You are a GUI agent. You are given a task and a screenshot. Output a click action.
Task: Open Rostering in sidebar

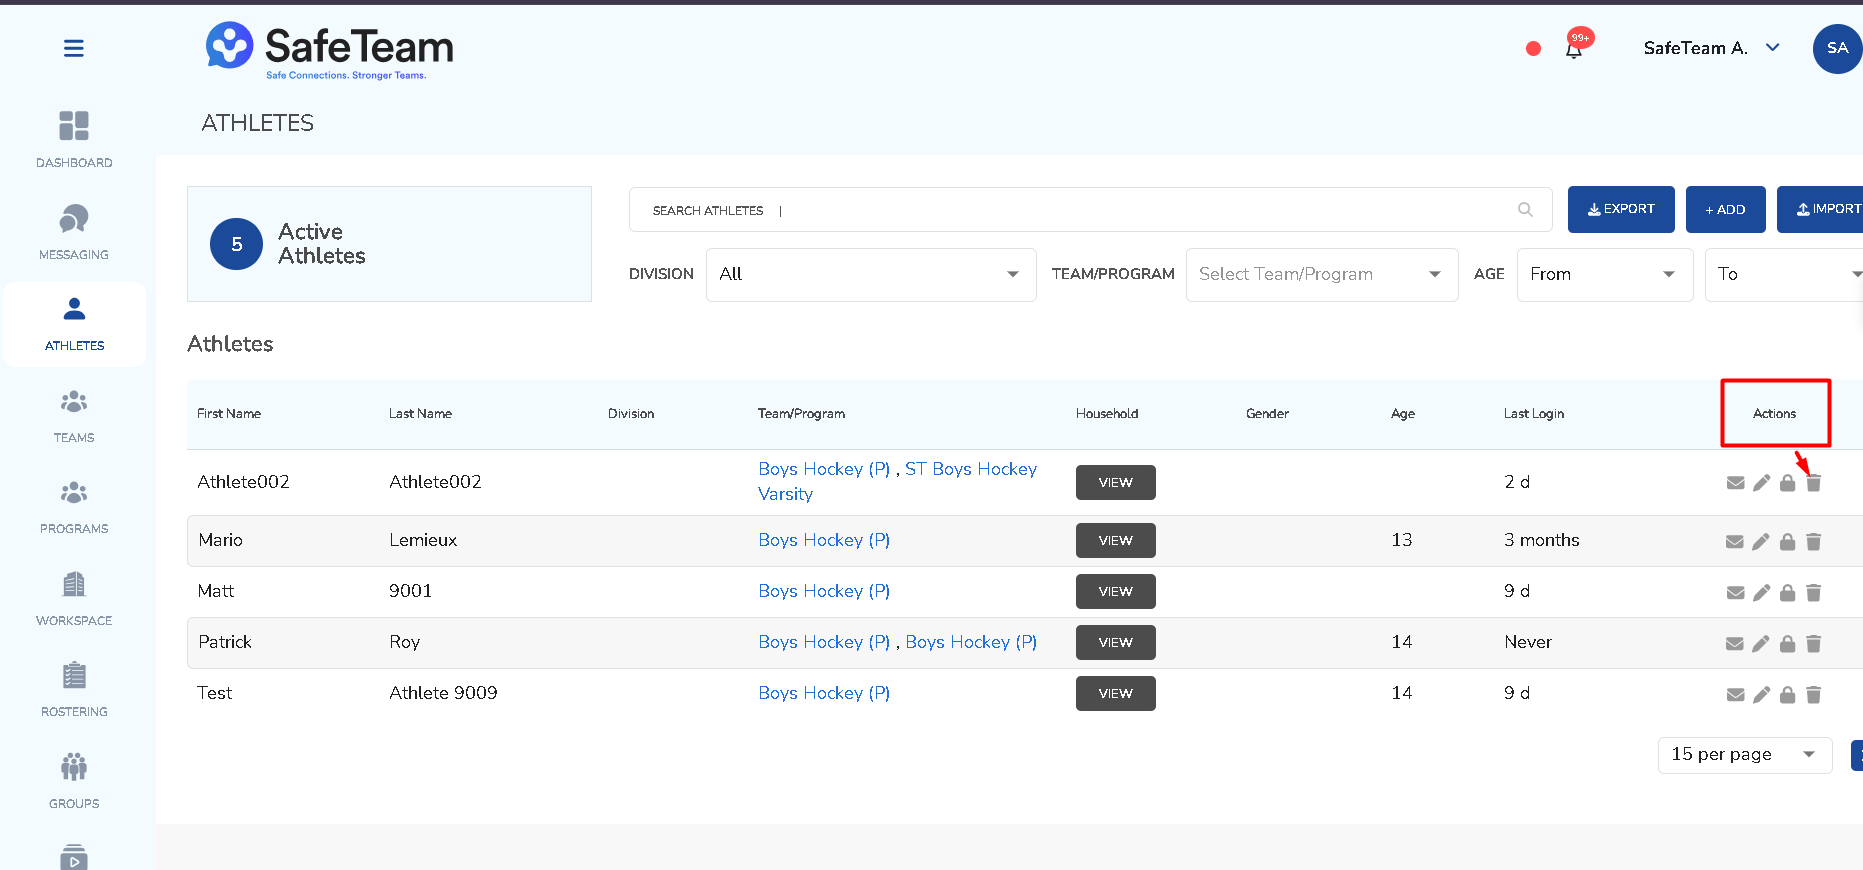pyautogui.click(x=74, y=690)
